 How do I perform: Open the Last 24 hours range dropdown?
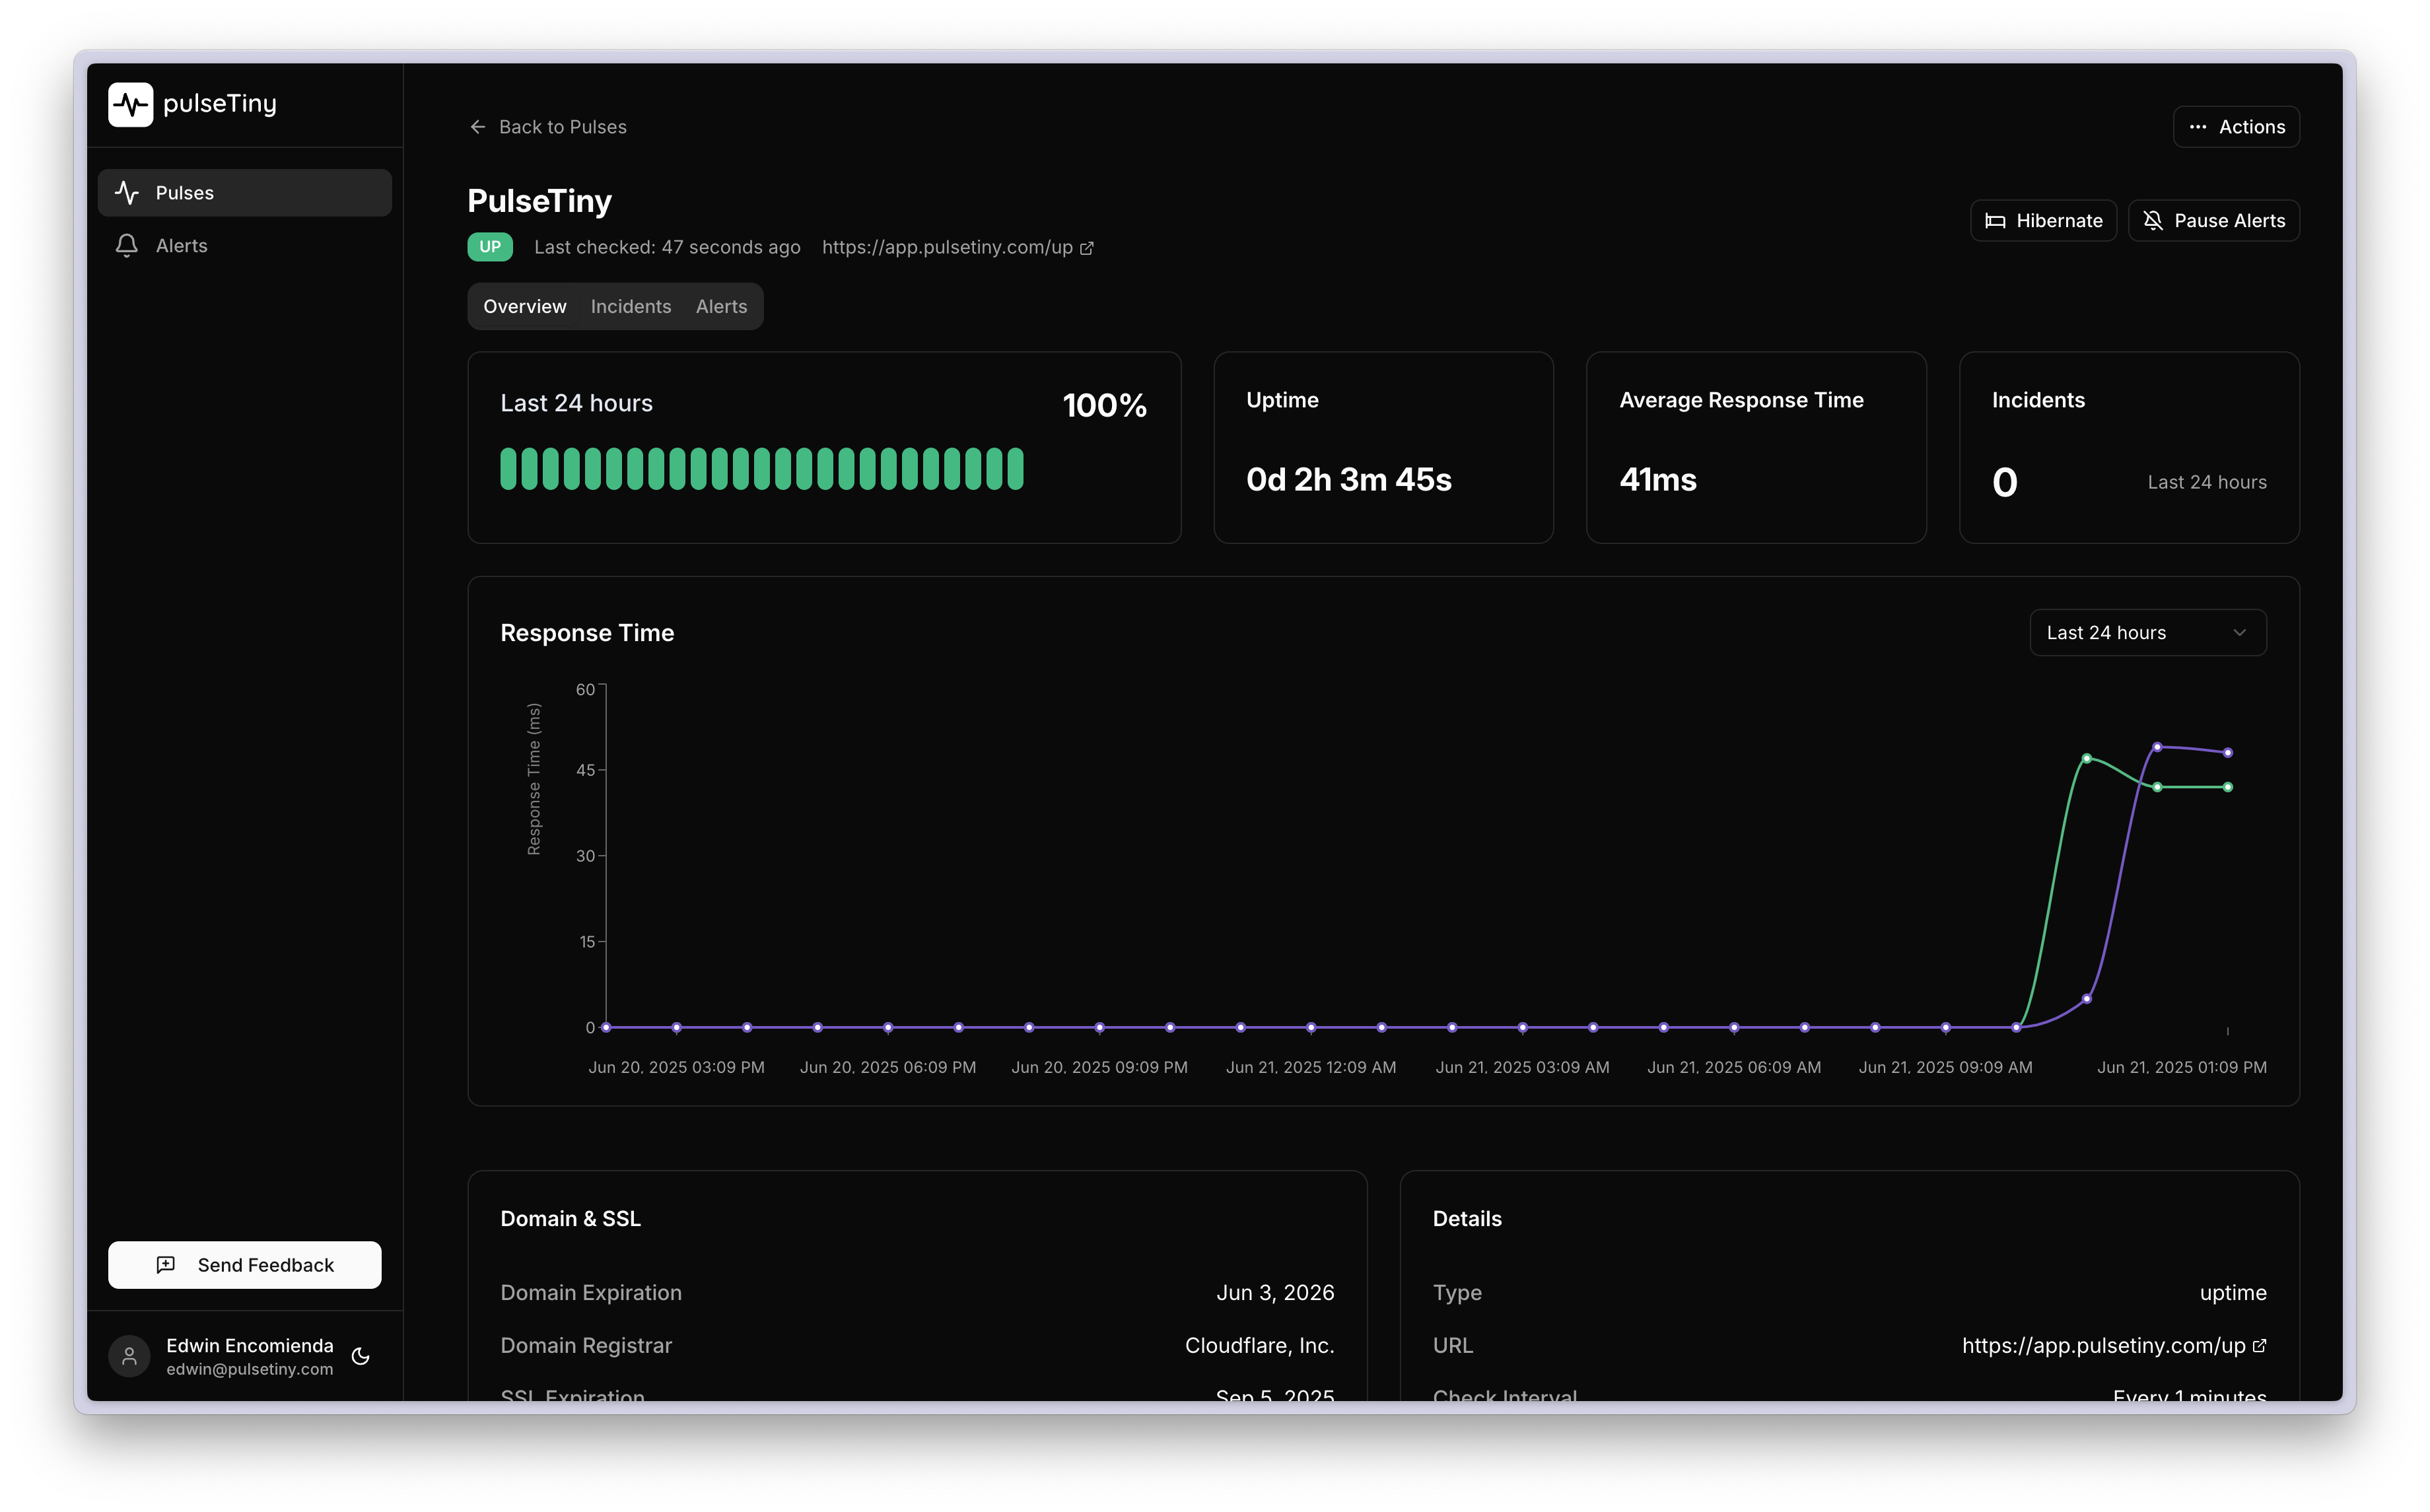[x=2148, y=633]
